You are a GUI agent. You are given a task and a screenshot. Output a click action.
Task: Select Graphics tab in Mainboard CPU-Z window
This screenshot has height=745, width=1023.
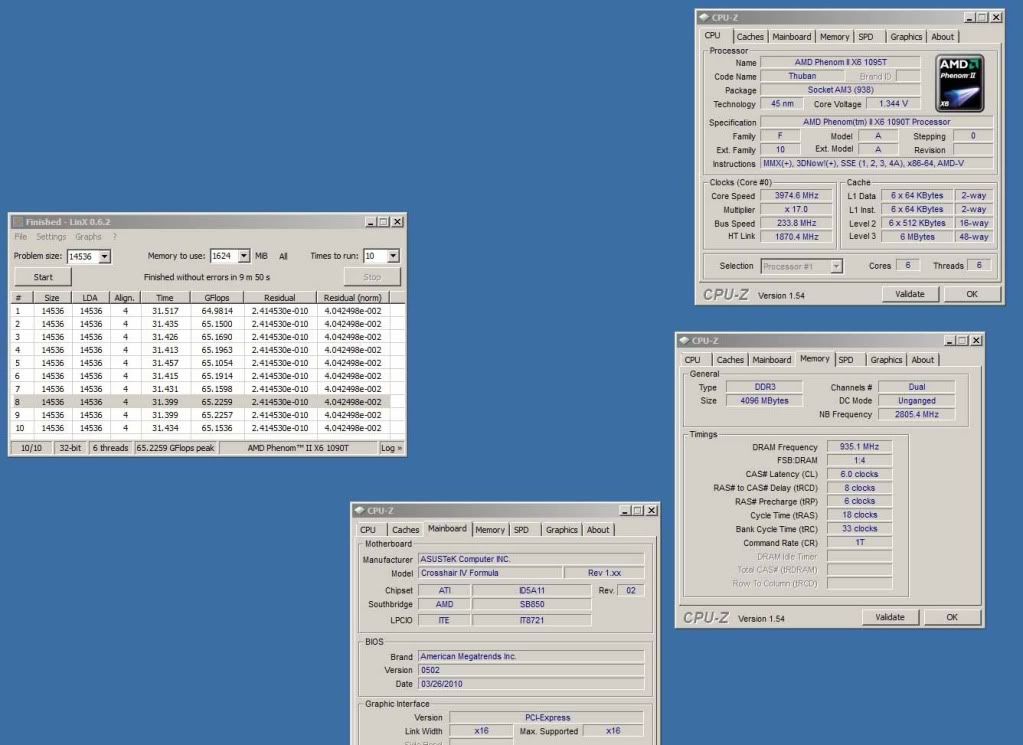point(562,530)
